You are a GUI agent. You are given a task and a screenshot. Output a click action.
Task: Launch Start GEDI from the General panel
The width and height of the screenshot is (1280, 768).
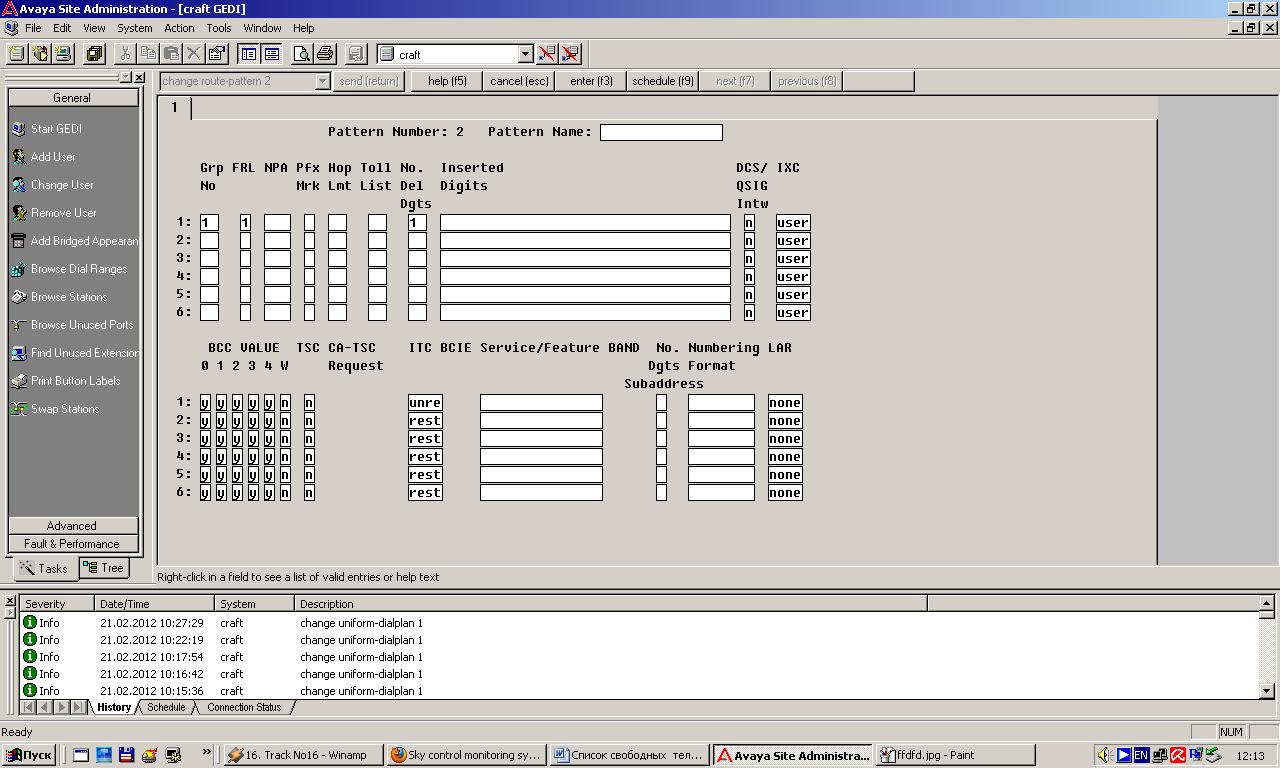coord(56,129)
